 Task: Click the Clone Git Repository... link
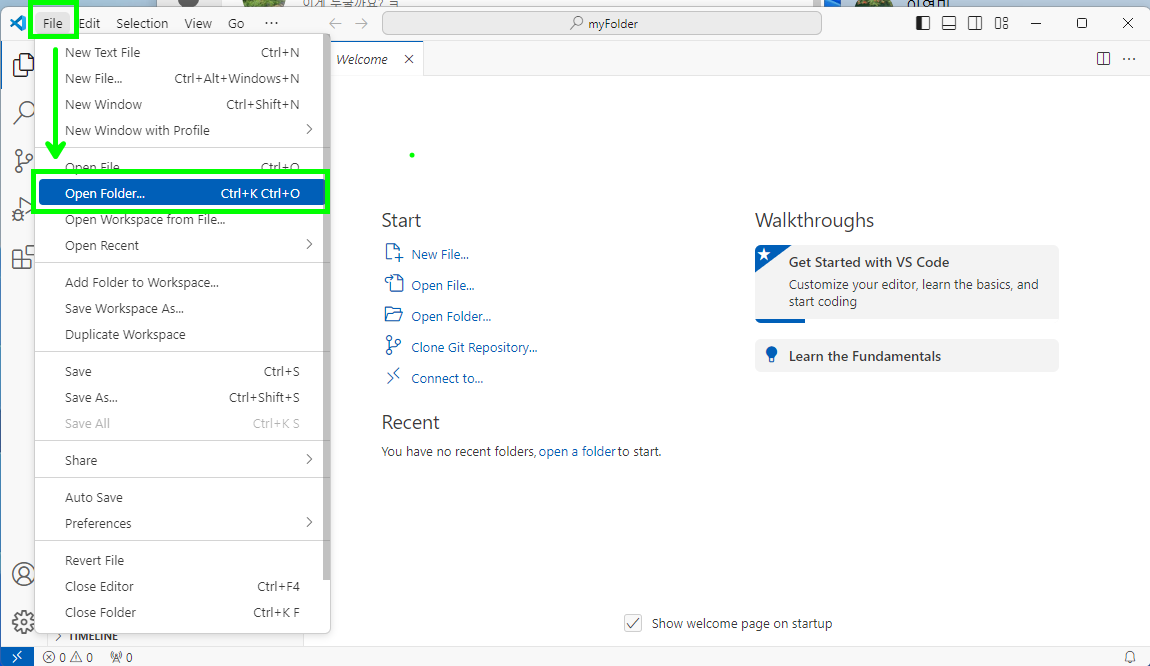(475, 348)
